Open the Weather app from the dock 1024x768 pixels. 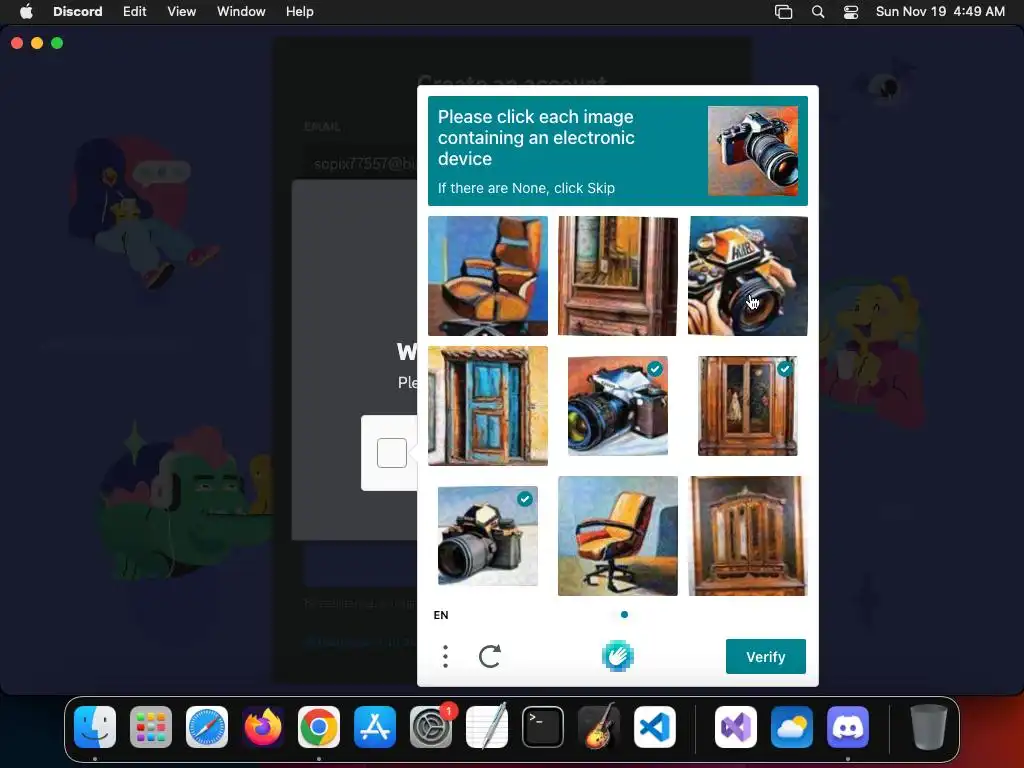792,727
